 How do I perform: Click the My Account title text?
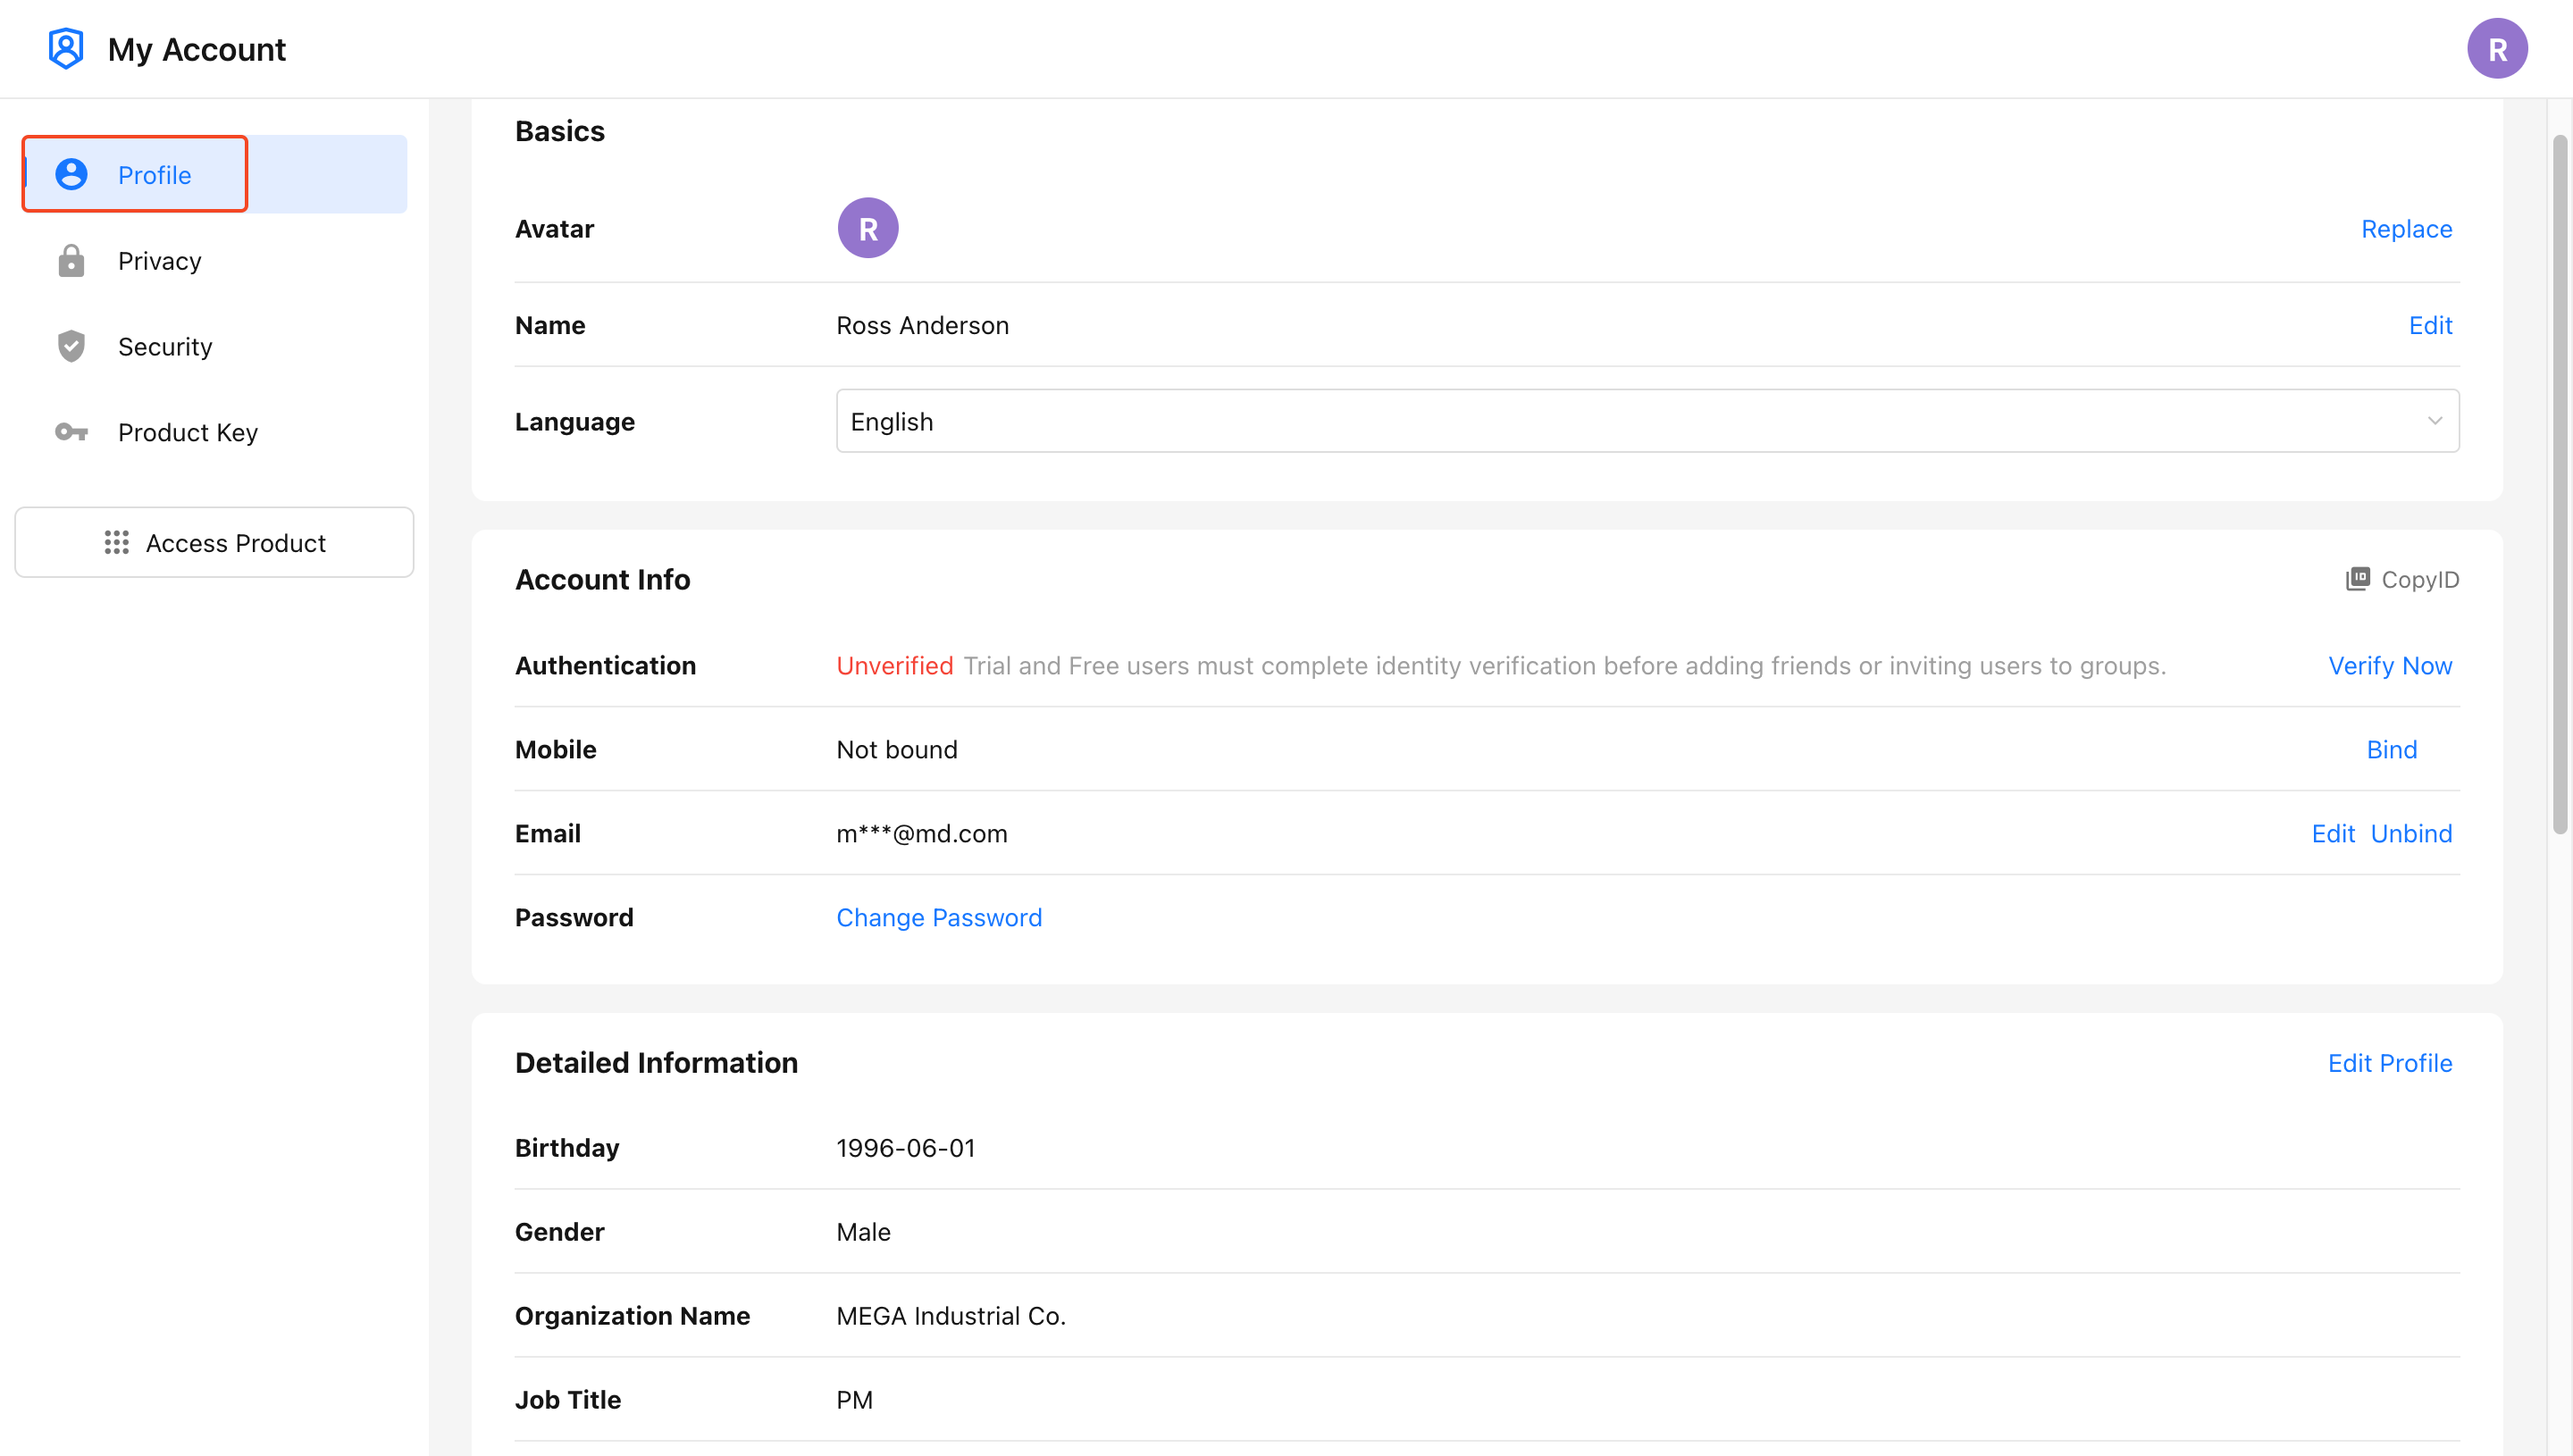click(197, 49)
